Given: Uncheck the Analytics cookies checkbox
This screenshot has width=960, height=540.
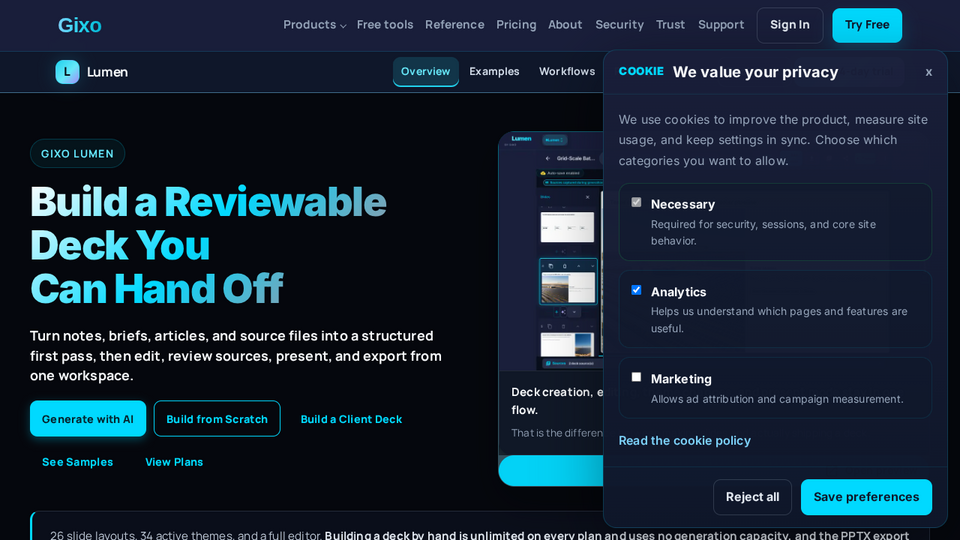Looking at the screenshot, I should [x=636, y=290].
